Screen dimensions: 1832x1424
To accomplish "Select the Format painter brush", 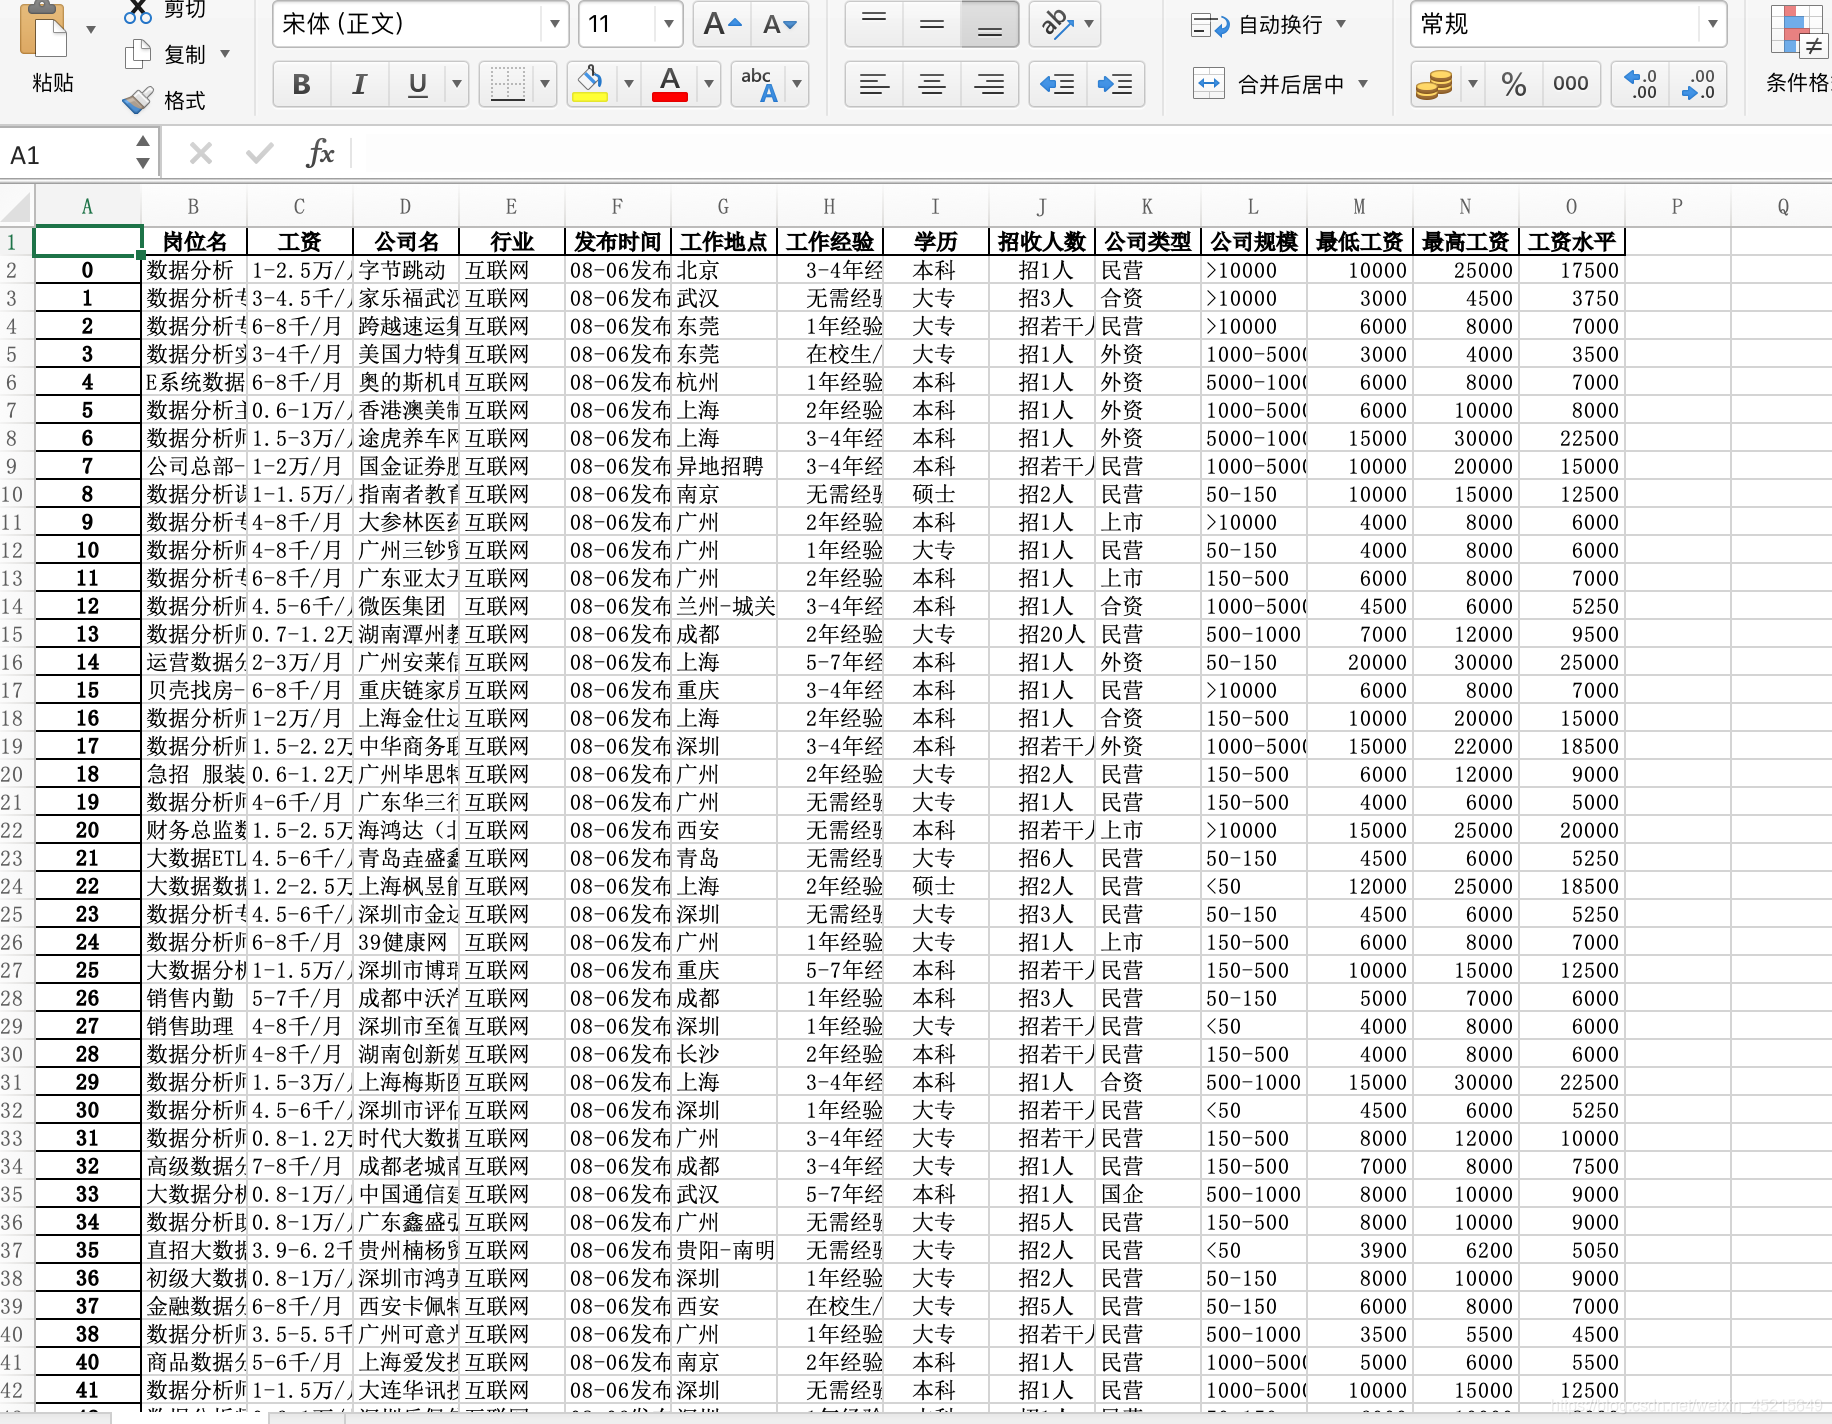I will tap(138, 100).
